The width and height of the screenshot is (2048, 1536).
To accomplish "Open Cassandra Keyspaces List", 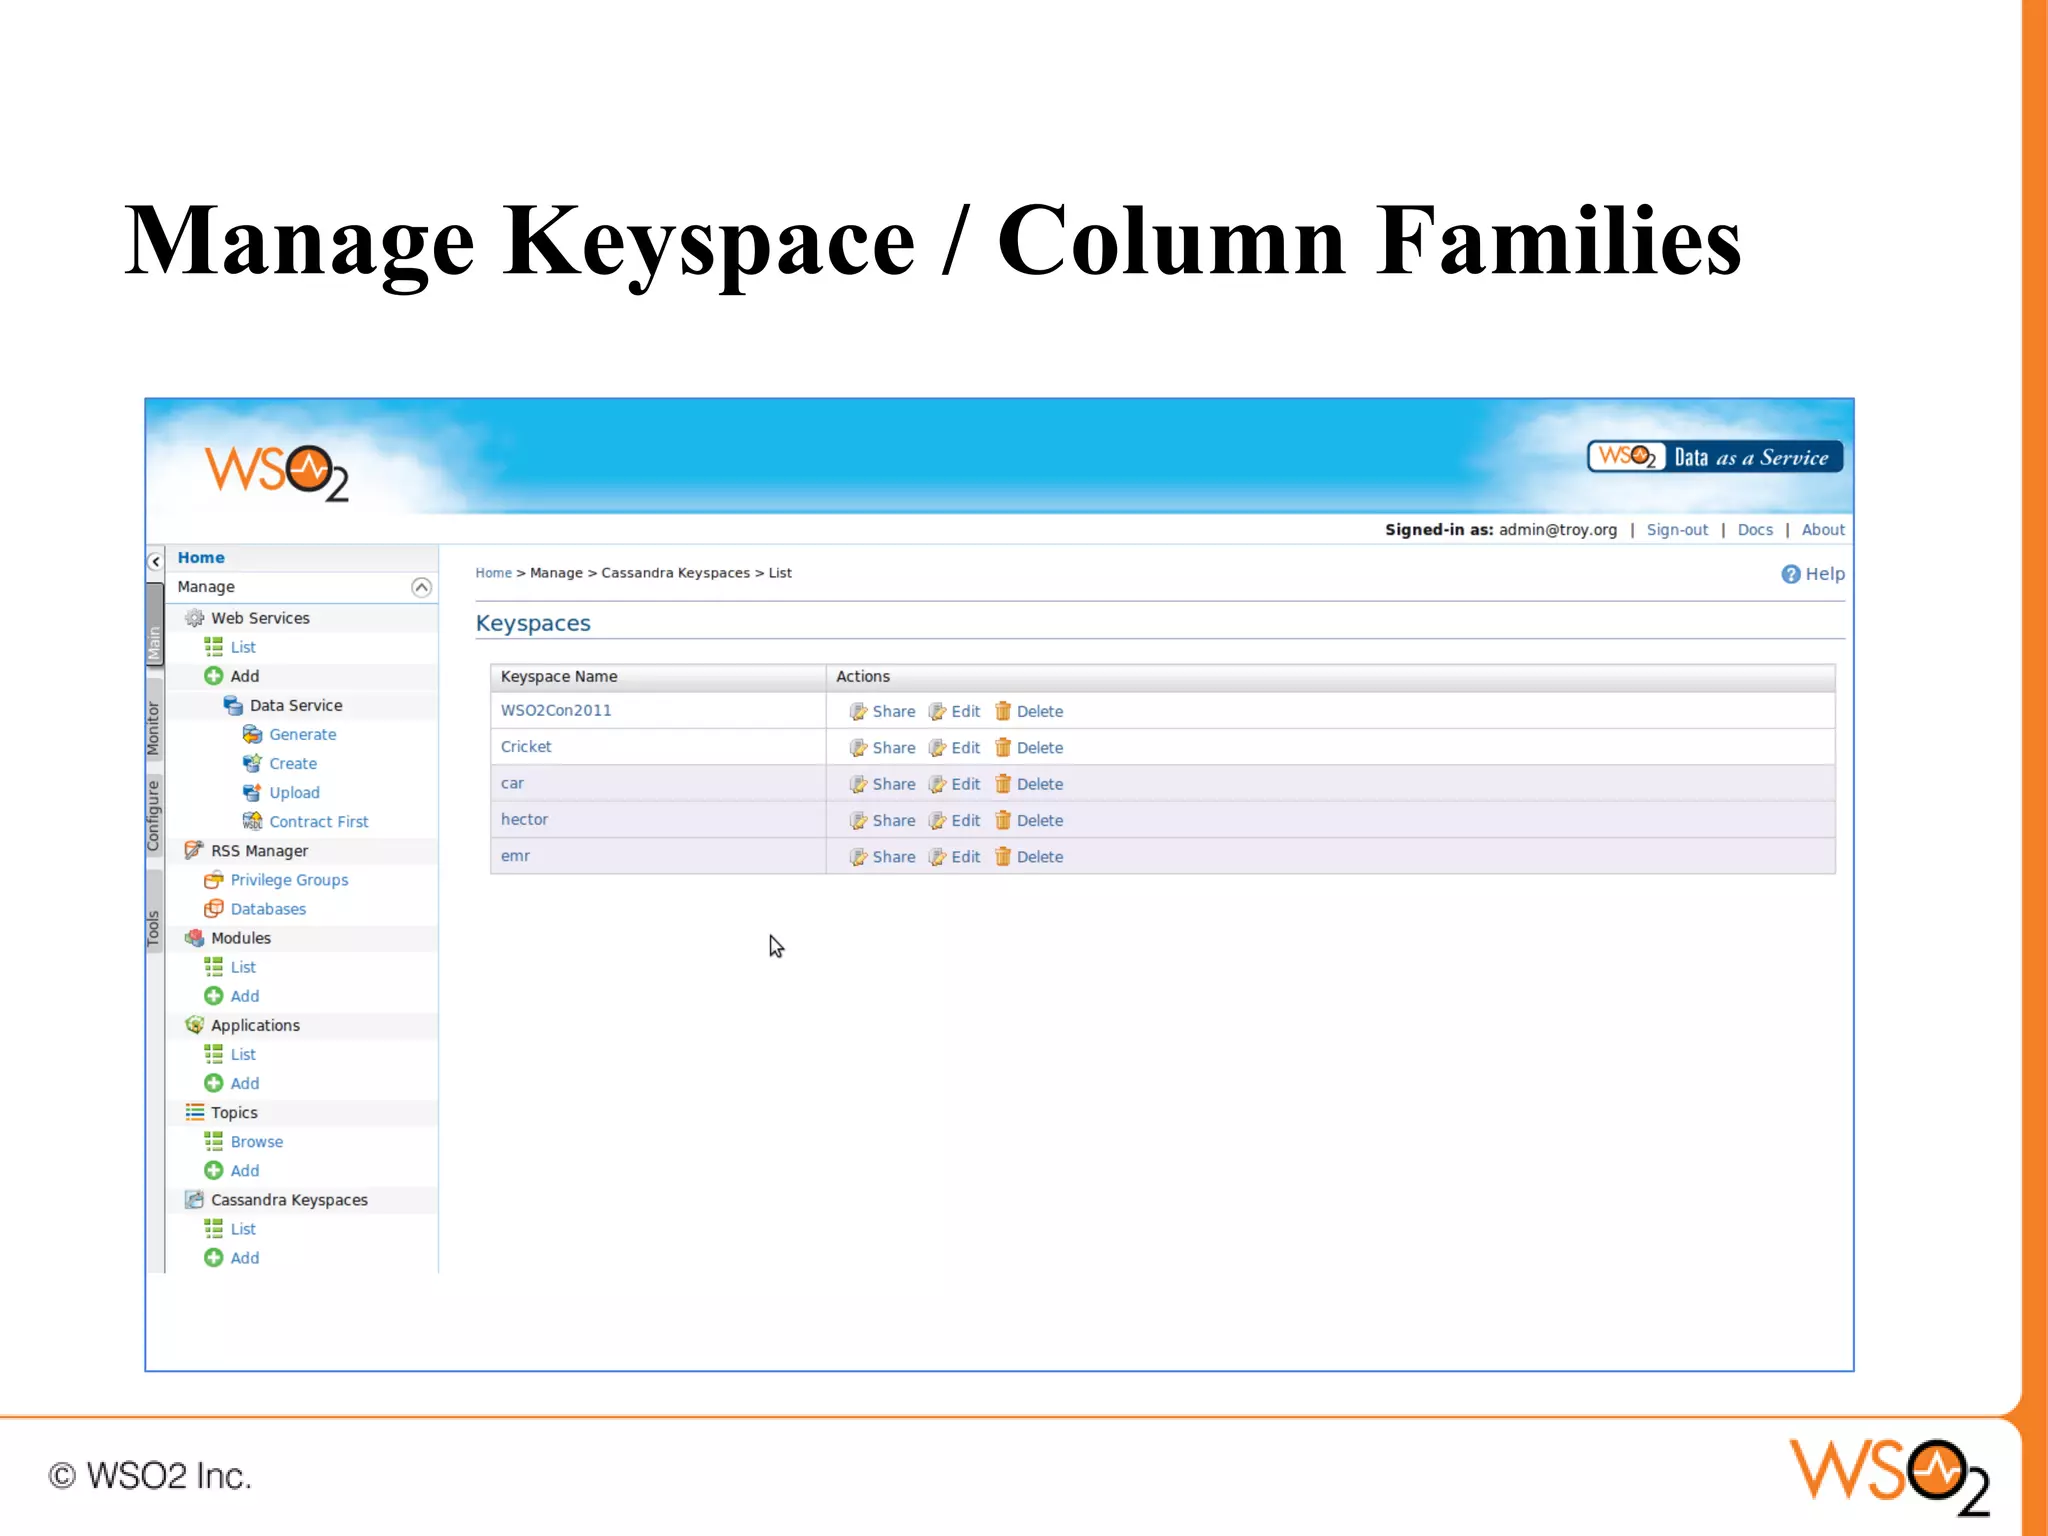I will pos(243,1228).
